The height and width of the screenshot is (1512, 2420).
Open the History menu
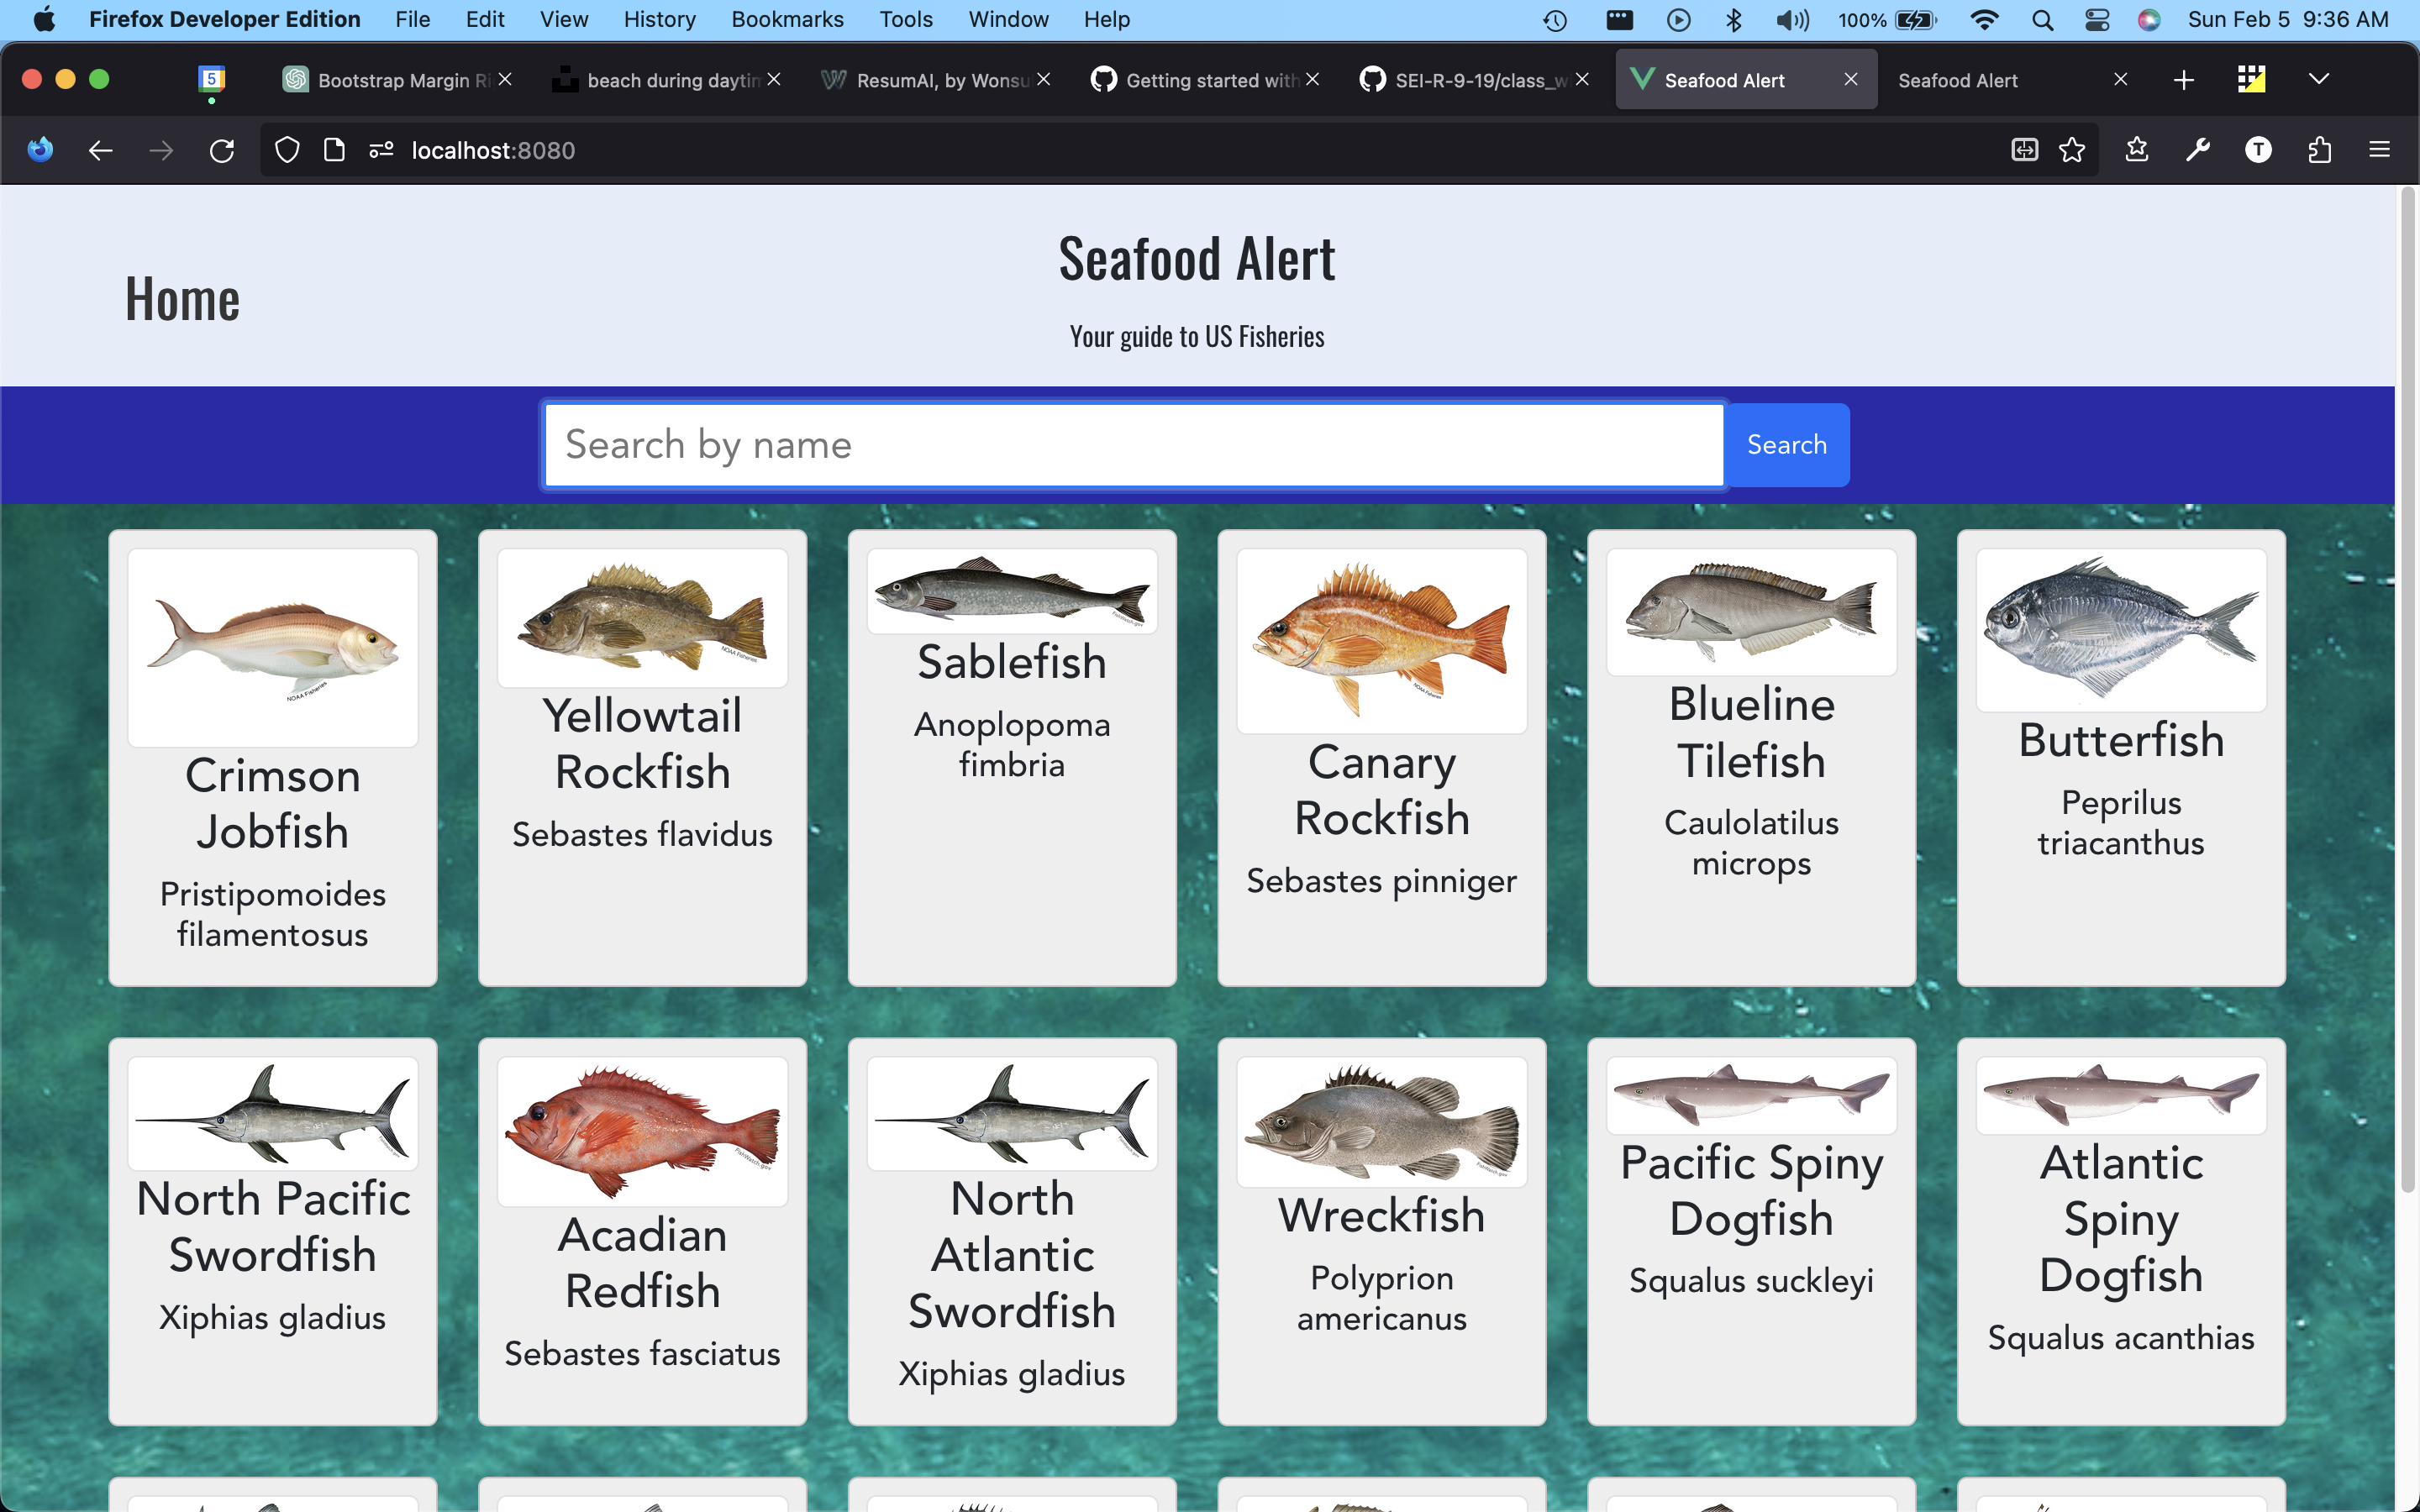(659, 20)
